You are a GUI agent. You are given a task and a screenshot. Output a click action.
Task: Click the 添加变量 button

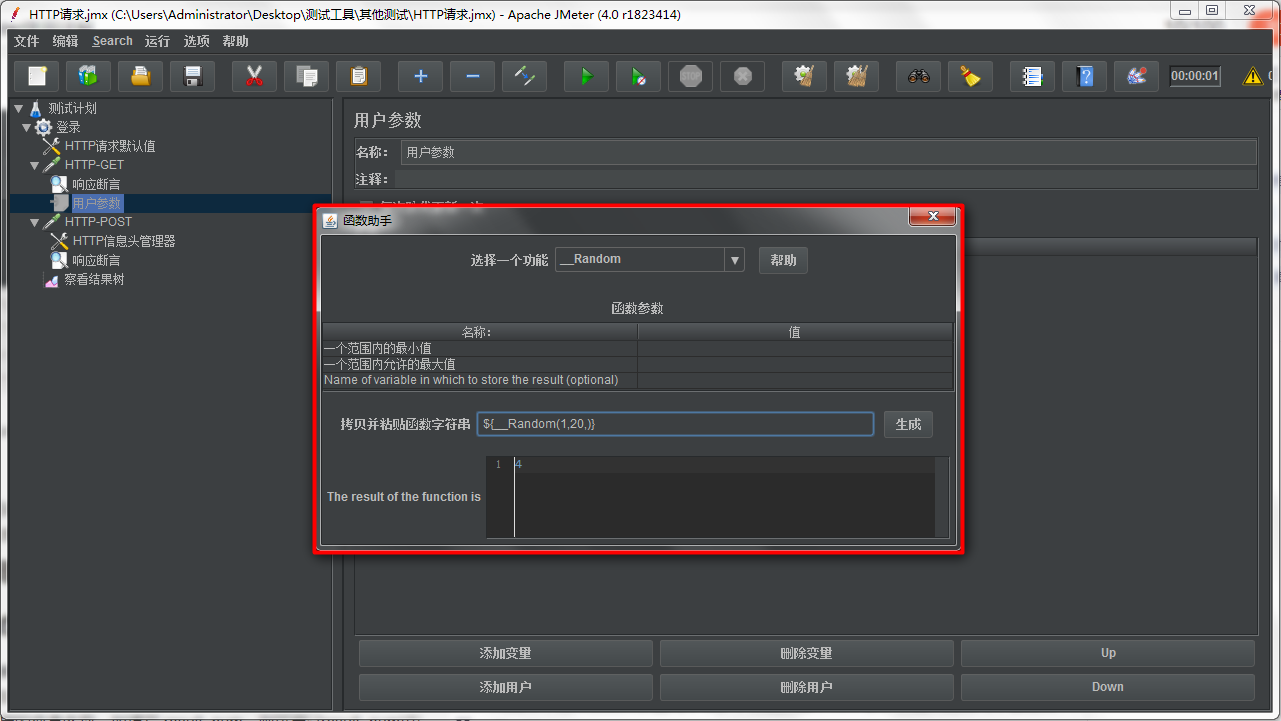pyautogui.click(x=505, y=653)
